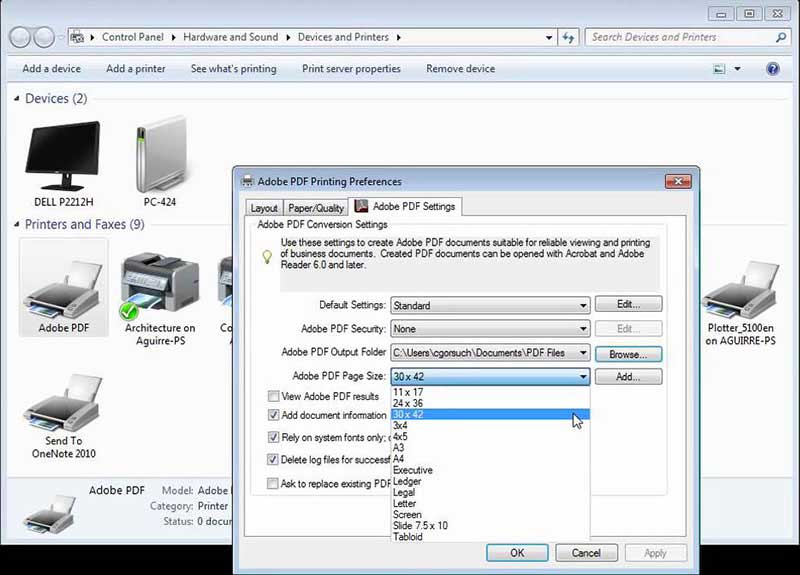
Task: Click the Browse... button for output folder
Action: (628, 354)
